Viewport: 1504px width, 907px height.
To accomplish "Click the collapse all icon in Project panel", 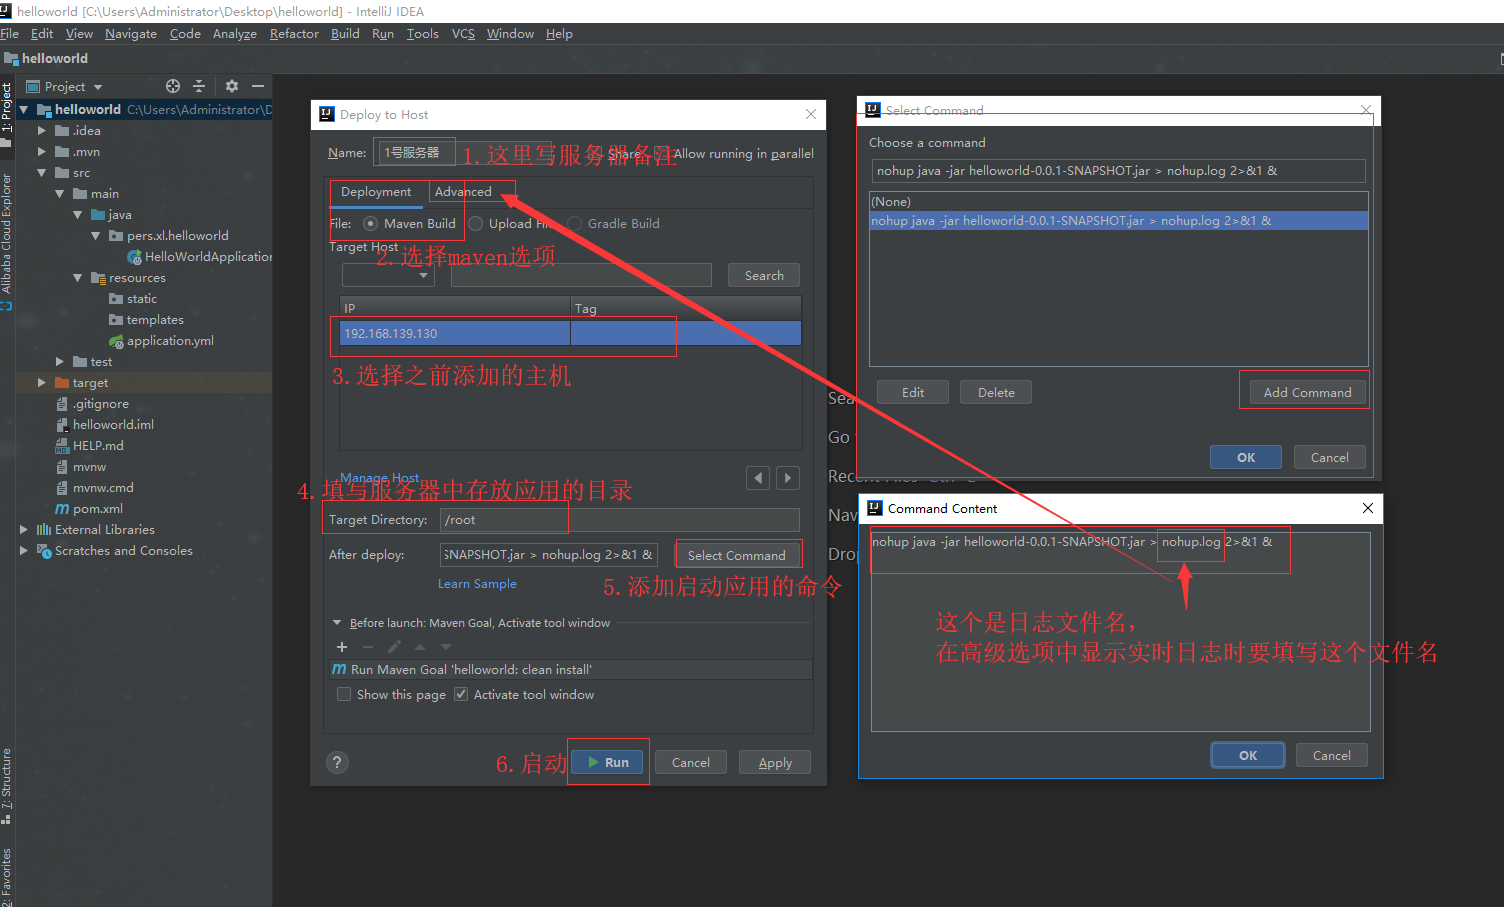I will [198, 86].
